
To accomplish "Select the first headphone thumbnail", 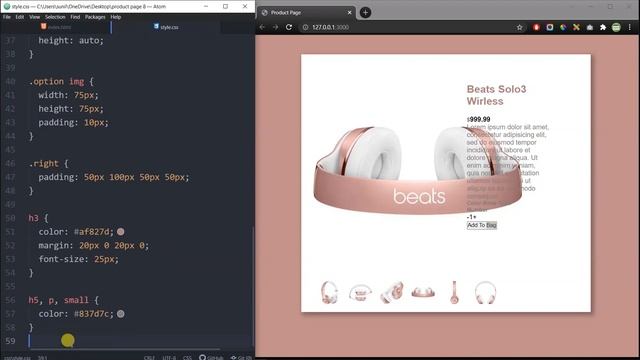I will [x=329, y=292].
